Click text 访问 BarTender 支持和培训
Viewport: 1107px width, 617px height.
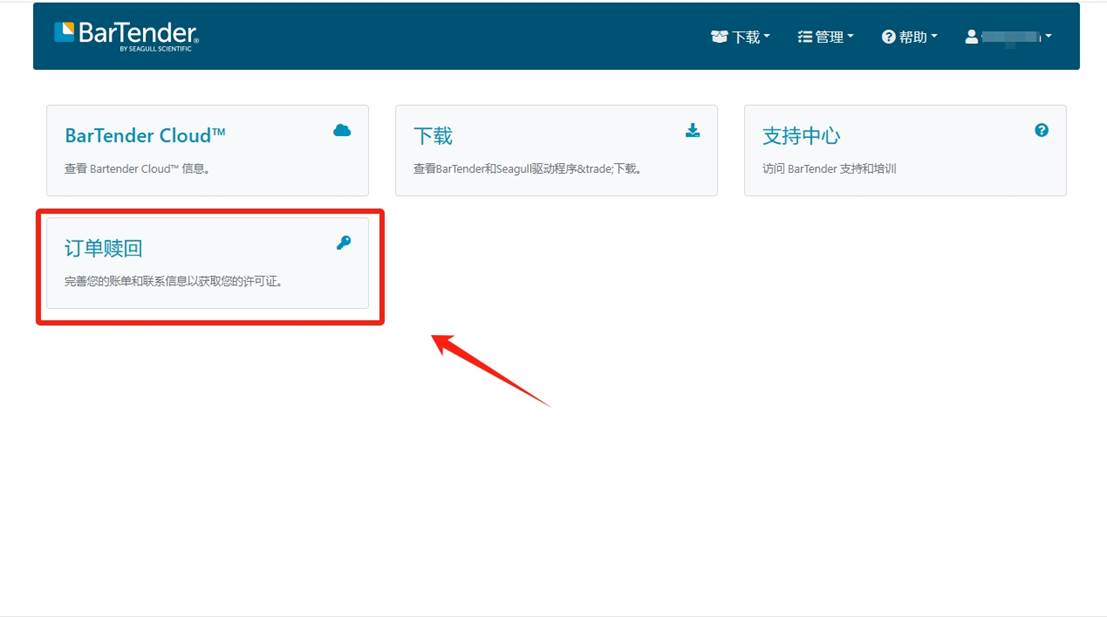829,169
